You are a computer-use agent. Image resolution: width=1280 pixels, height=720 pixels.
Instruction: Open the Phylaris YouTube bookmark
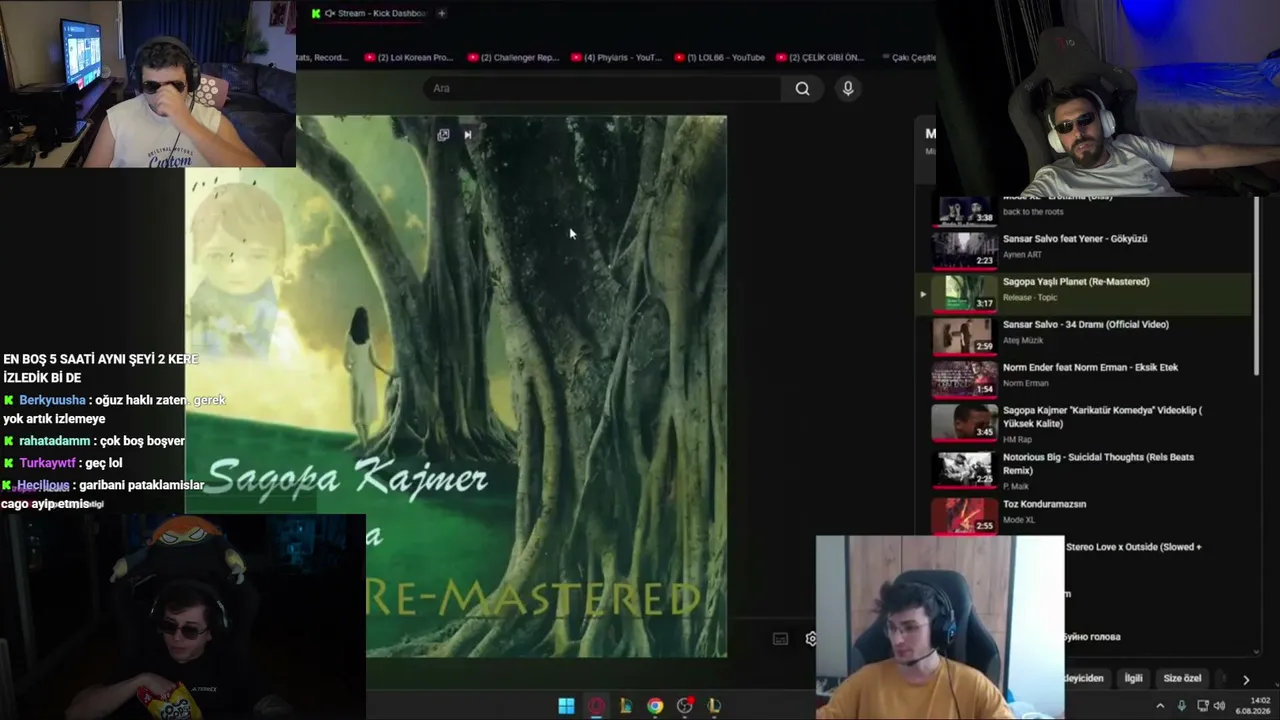pyautogui.click(x=616, y=57)
